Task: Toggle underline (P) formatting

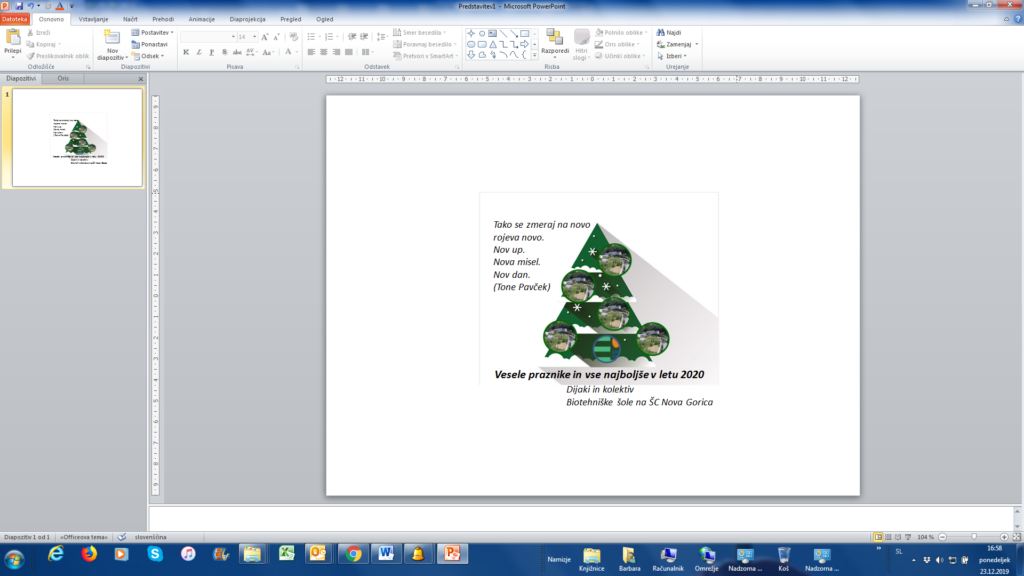Action: [212, 52]
